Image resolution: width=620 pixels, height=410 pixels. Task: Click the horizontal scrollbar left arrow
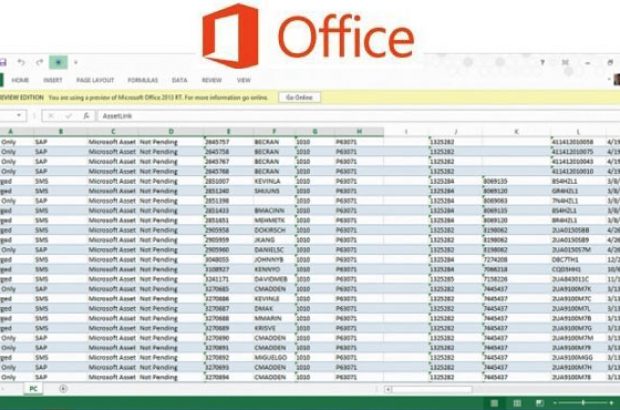click(388, 389)
